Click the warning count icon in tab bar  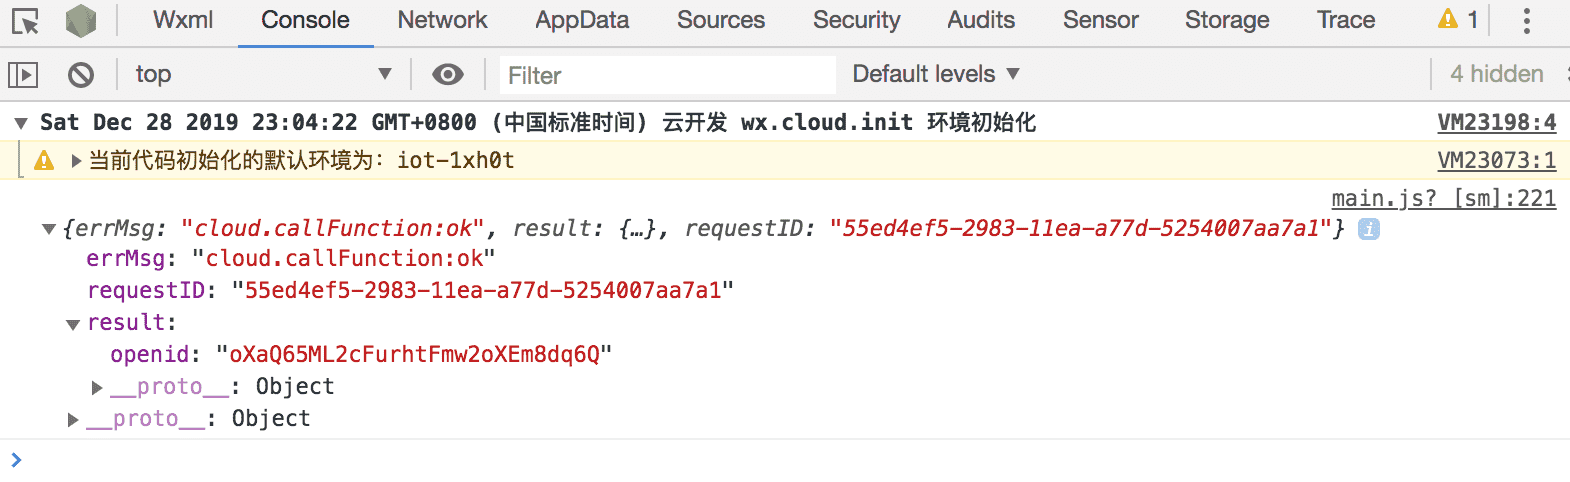point(1448,19)
